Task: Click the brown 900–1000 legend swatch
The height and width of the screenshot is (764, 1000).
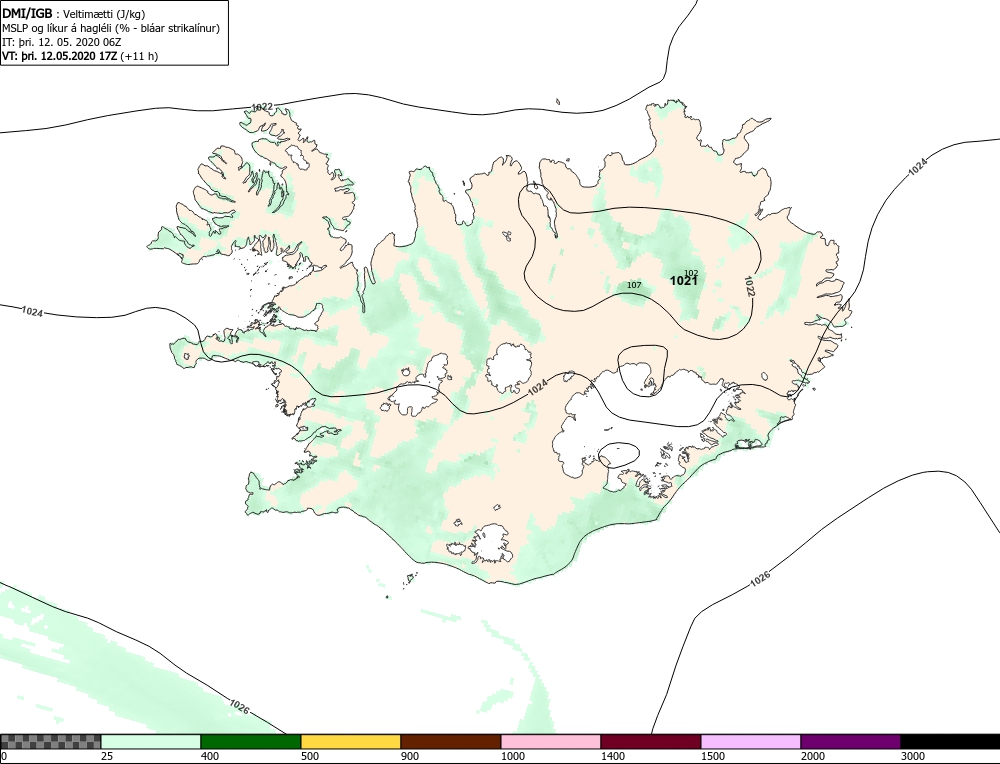Action: (451, 741)
